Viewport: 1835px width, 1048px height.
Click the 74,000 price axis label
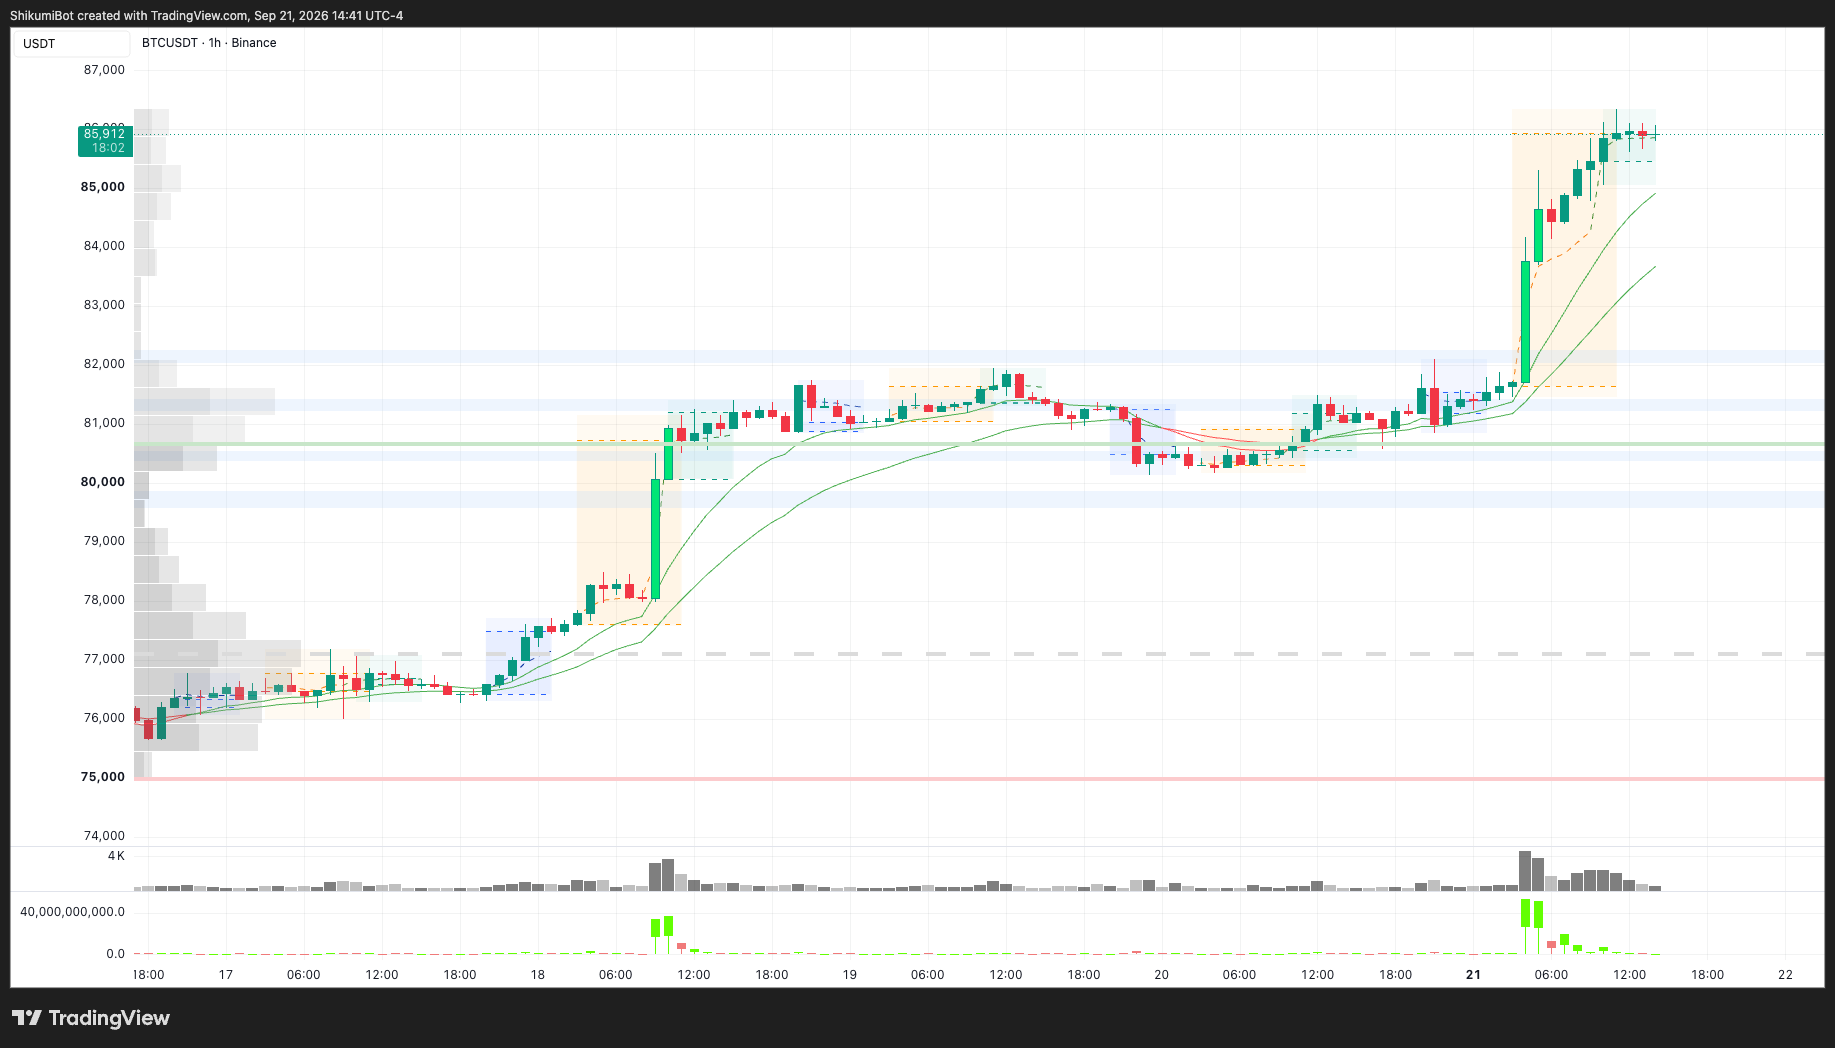(104, 836)
